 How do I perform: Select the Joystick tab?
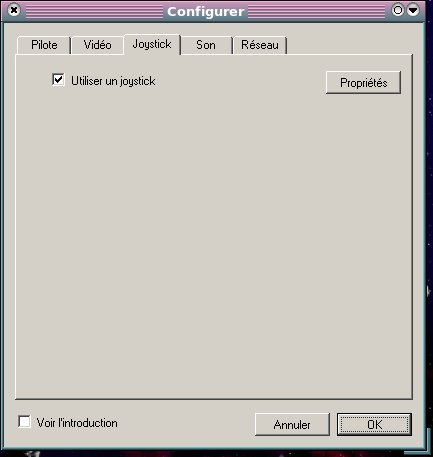coord(152,44)
